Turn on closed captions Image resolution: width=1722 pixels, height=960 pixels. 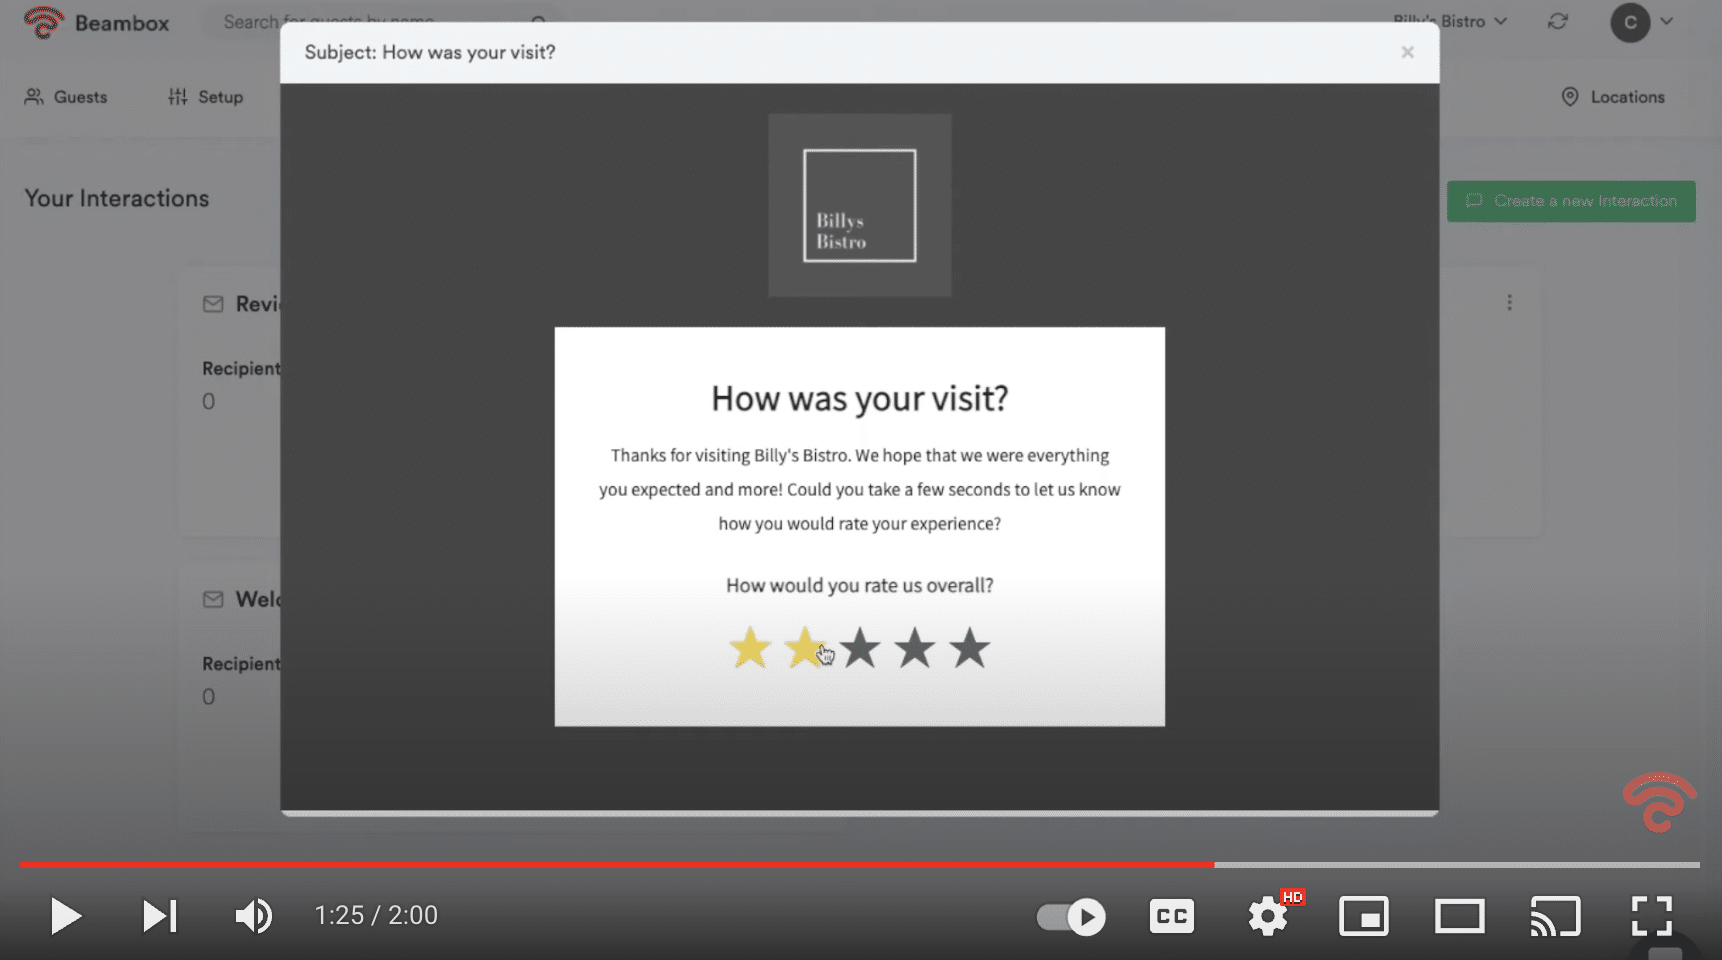coord(1171,916)
